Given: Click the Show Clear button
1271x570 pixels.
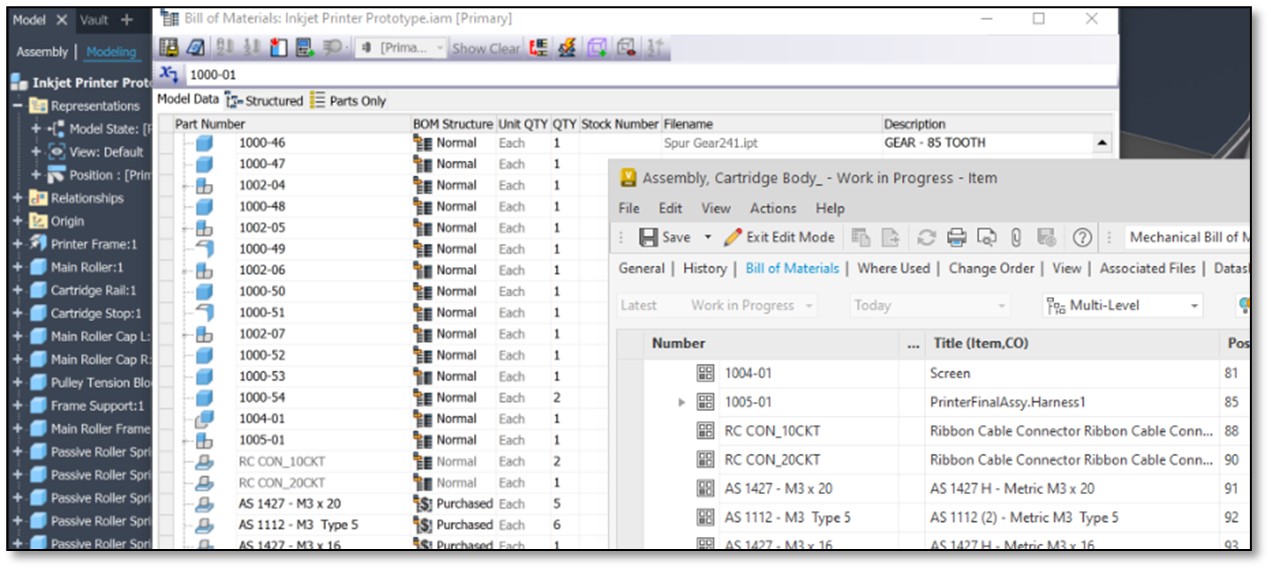Looking at the screenshot, I should tap(486, 48).
